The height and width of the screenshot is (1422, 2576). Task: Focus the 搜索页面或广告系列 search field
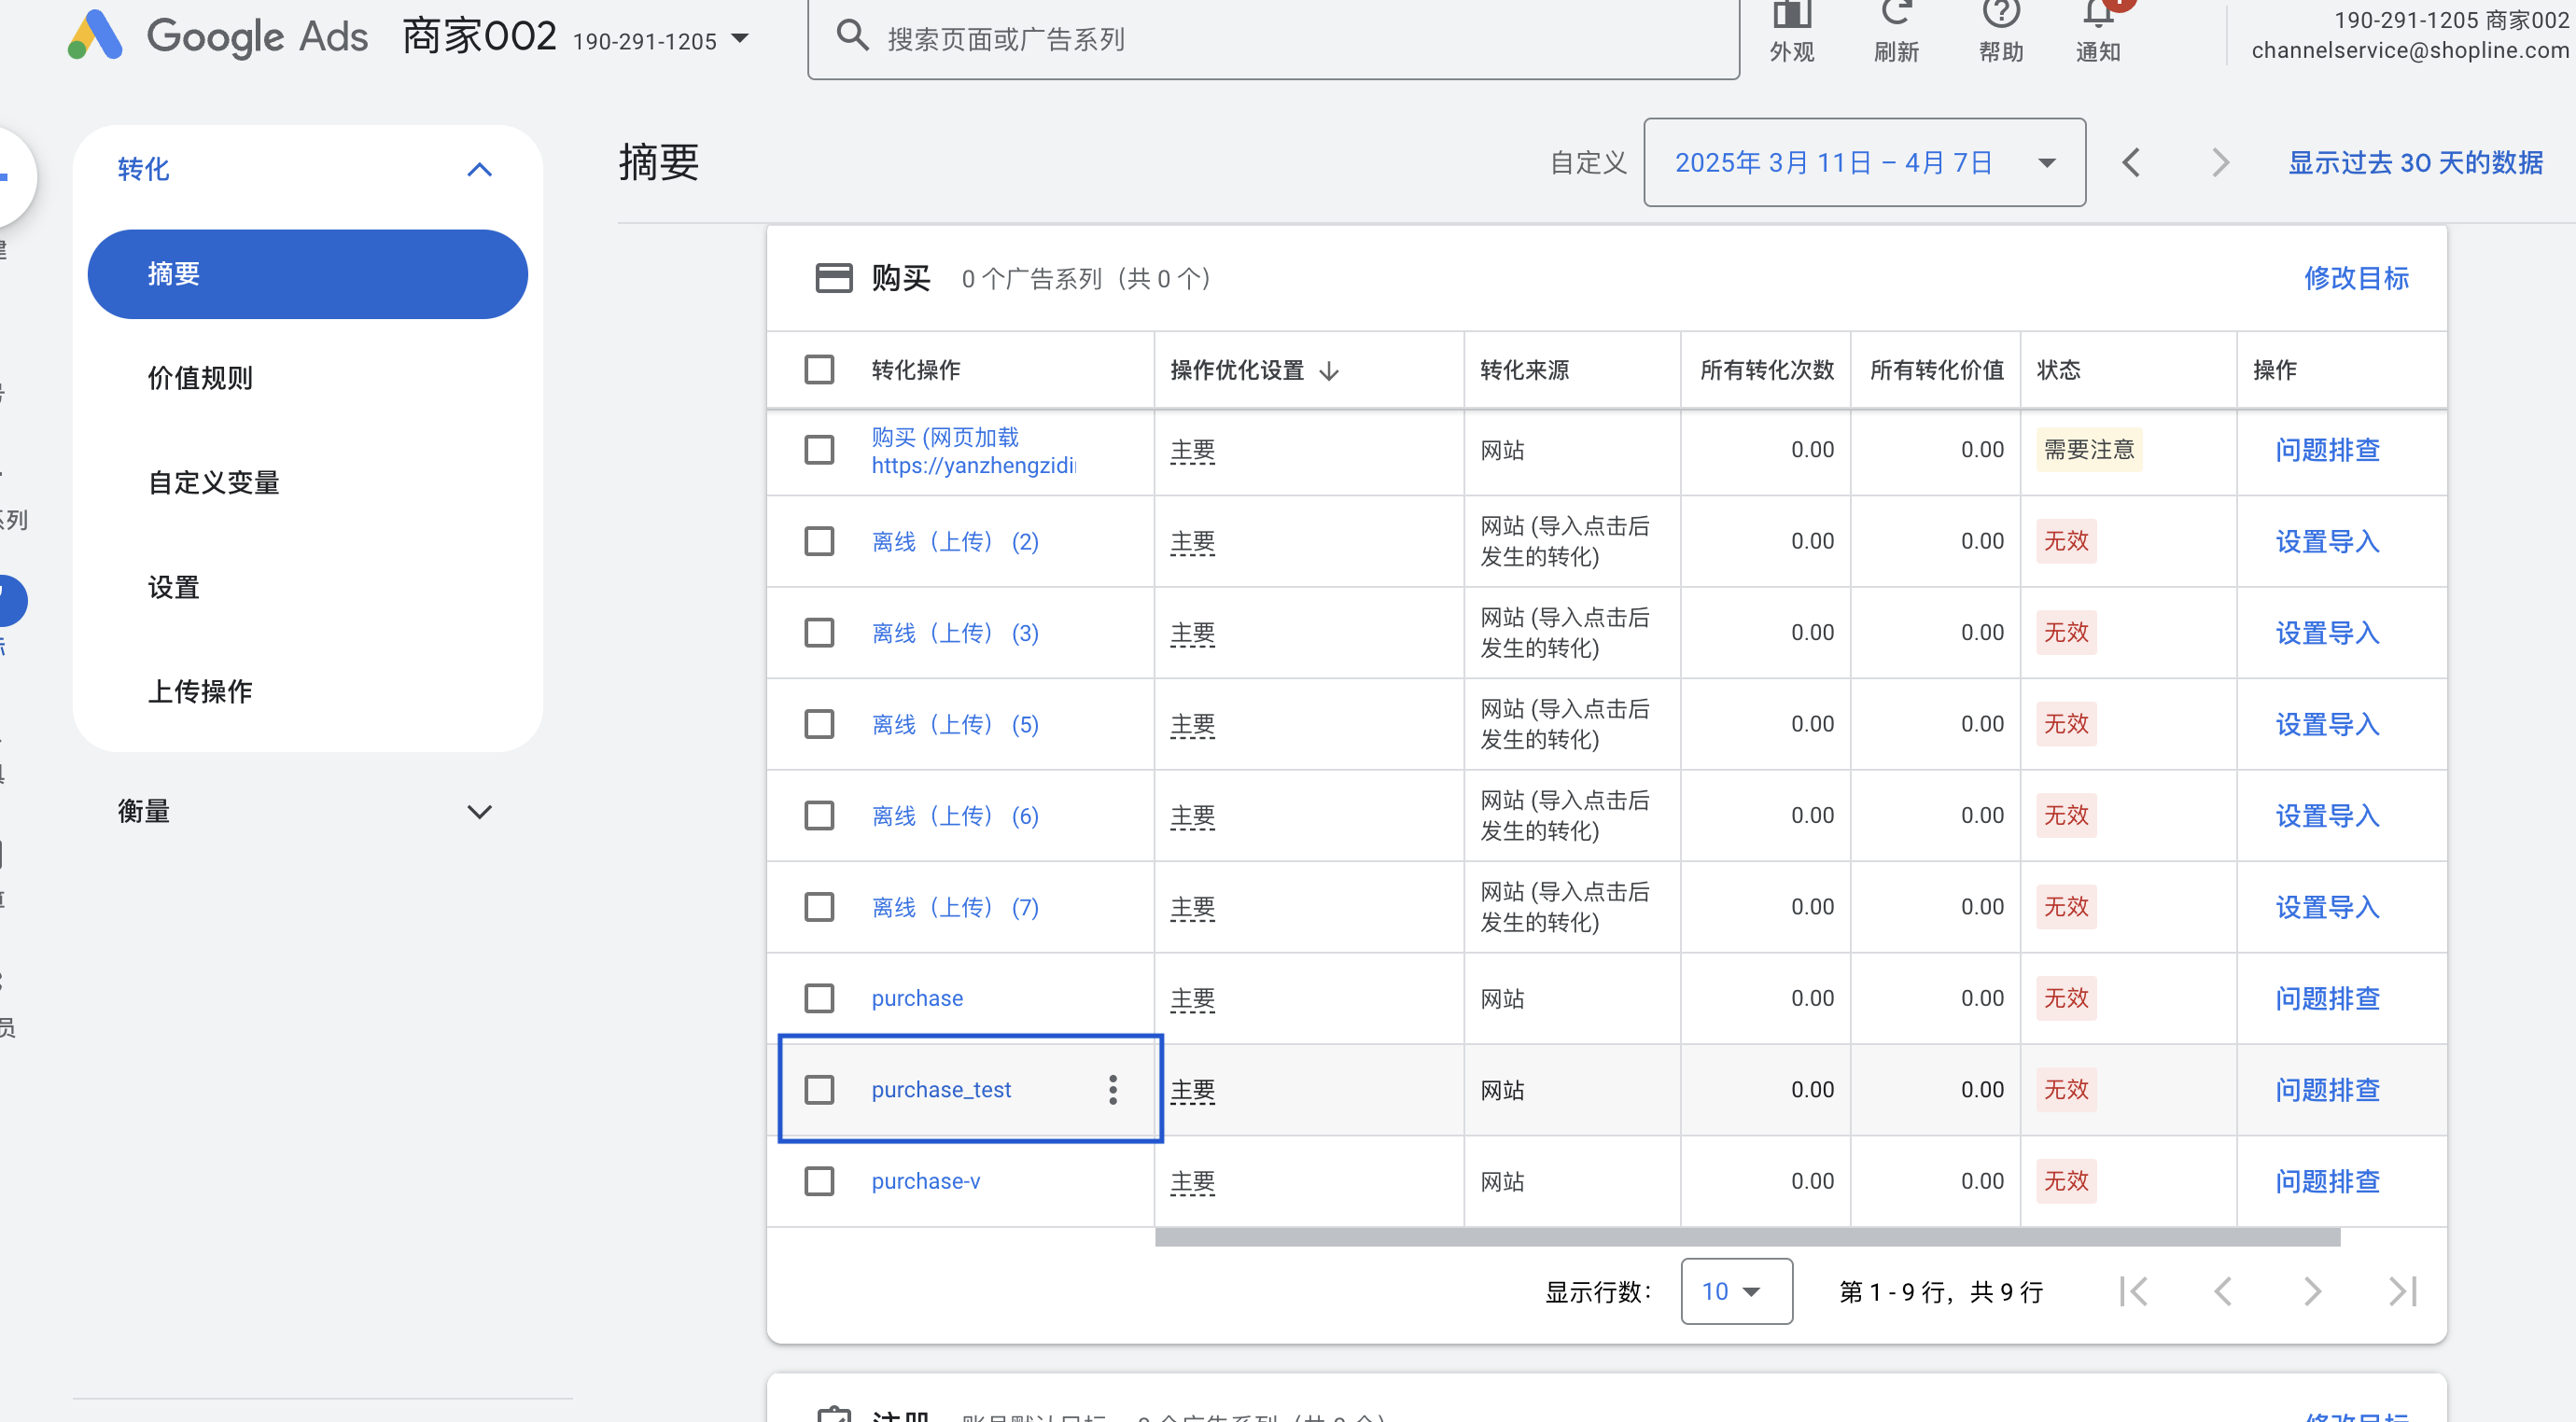pos(1273,38)
